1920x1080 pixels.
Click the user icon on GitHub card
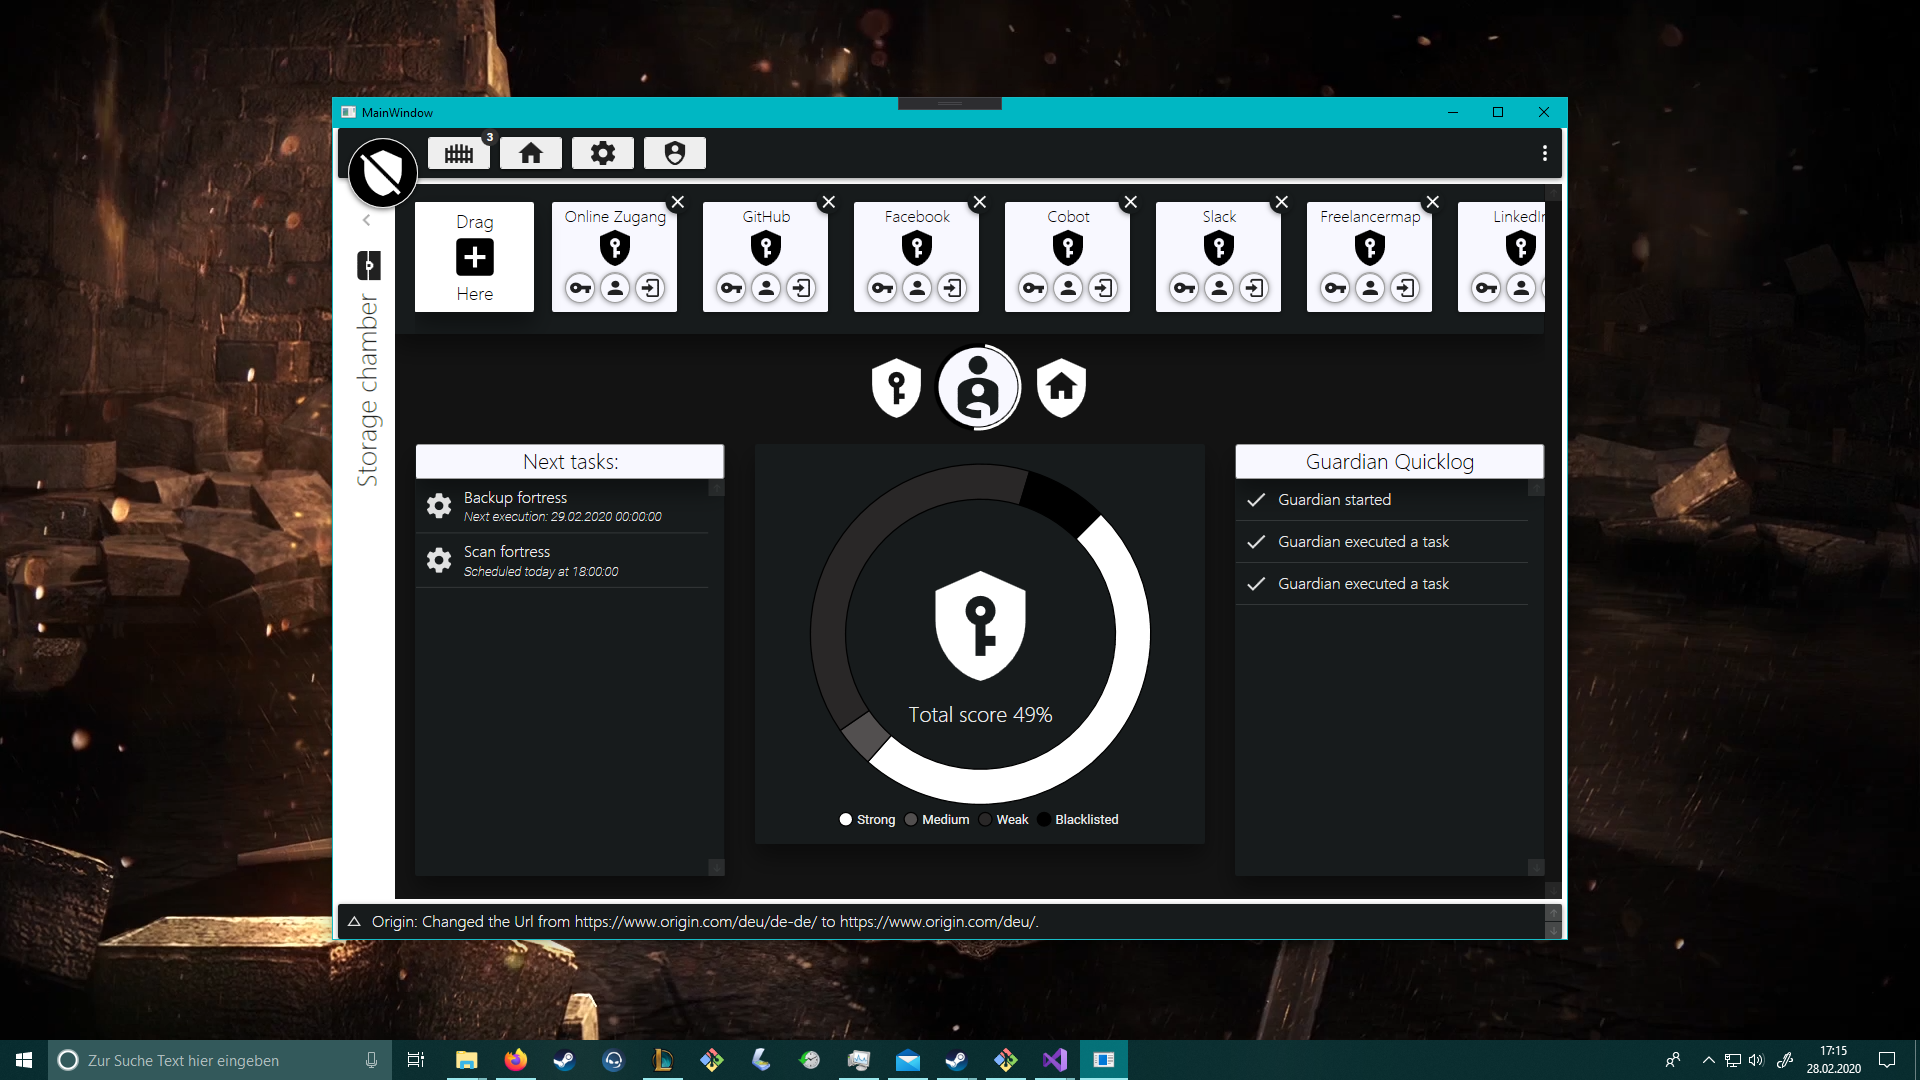click(x=767, y=288)
